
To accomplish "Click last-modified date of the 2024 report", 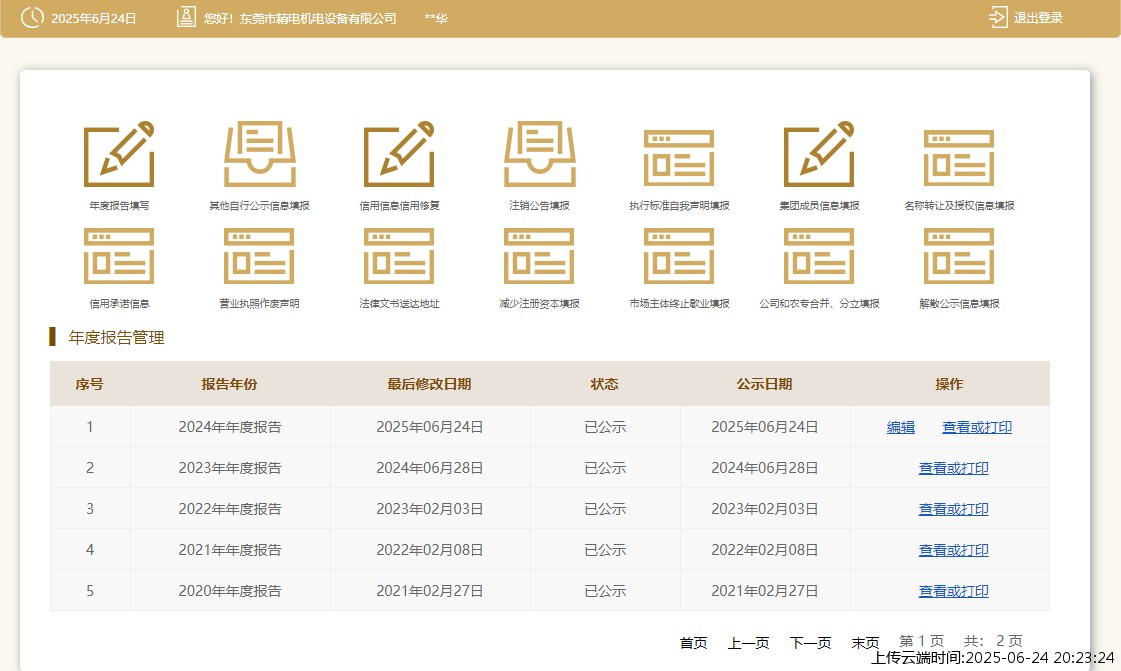I will 430,427.
